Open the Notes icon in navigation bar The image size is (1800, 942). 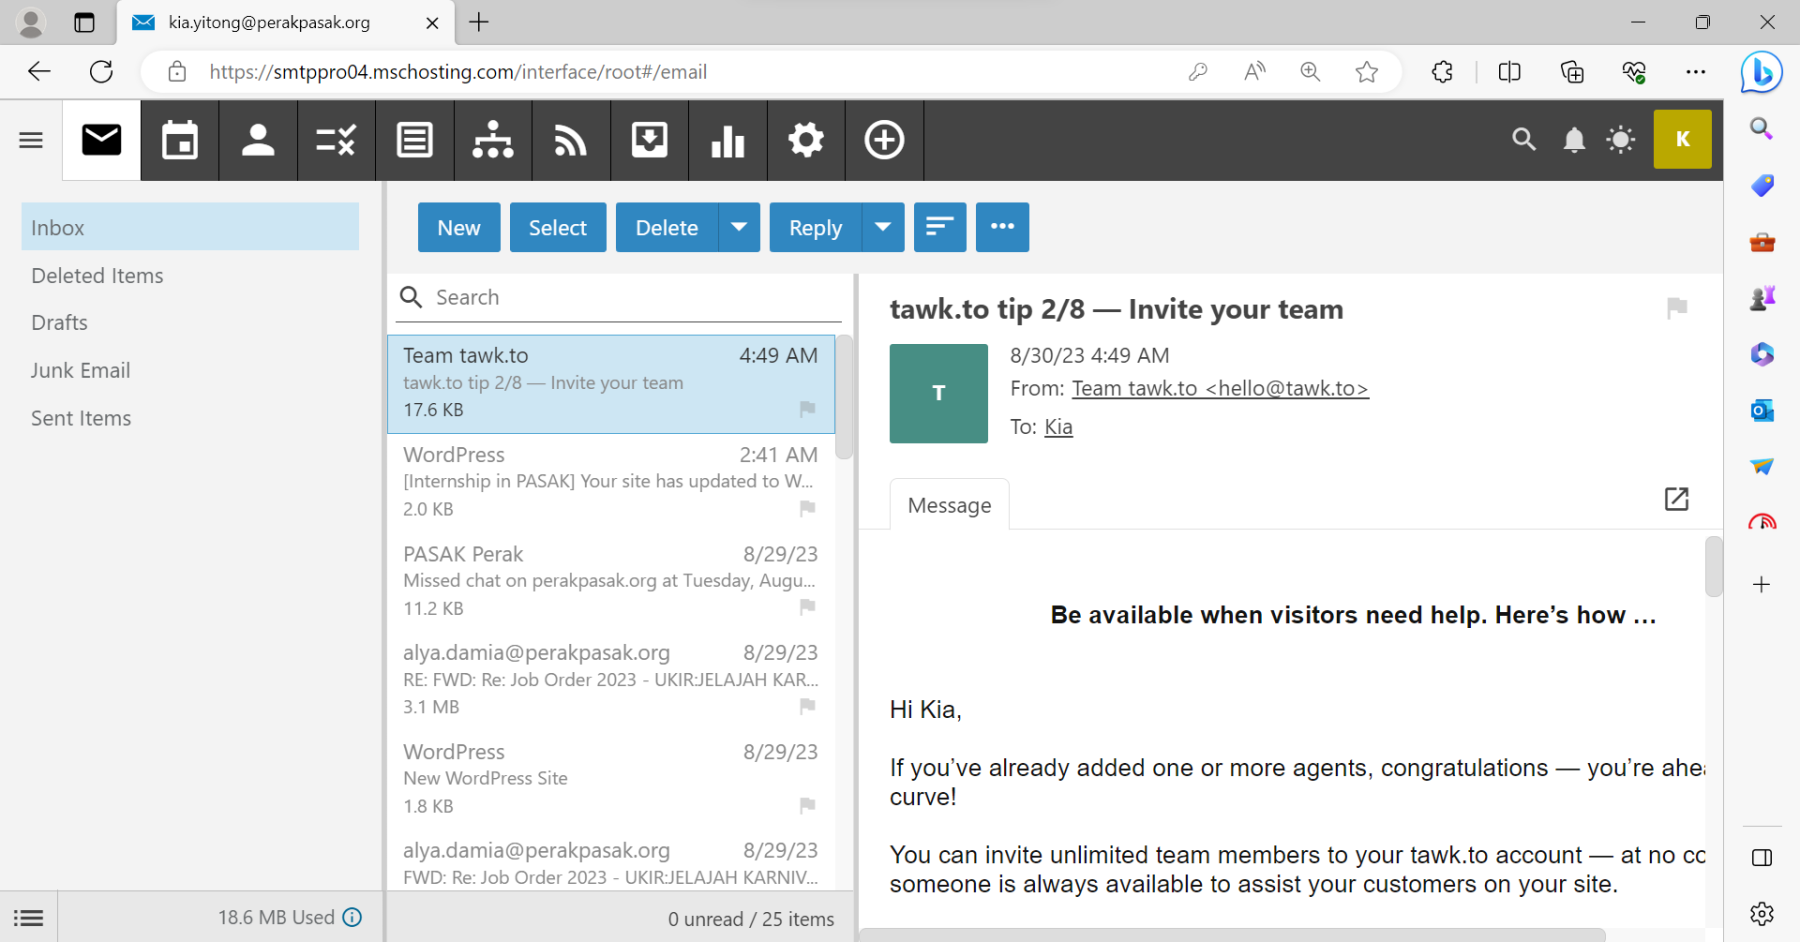point(414,140)
